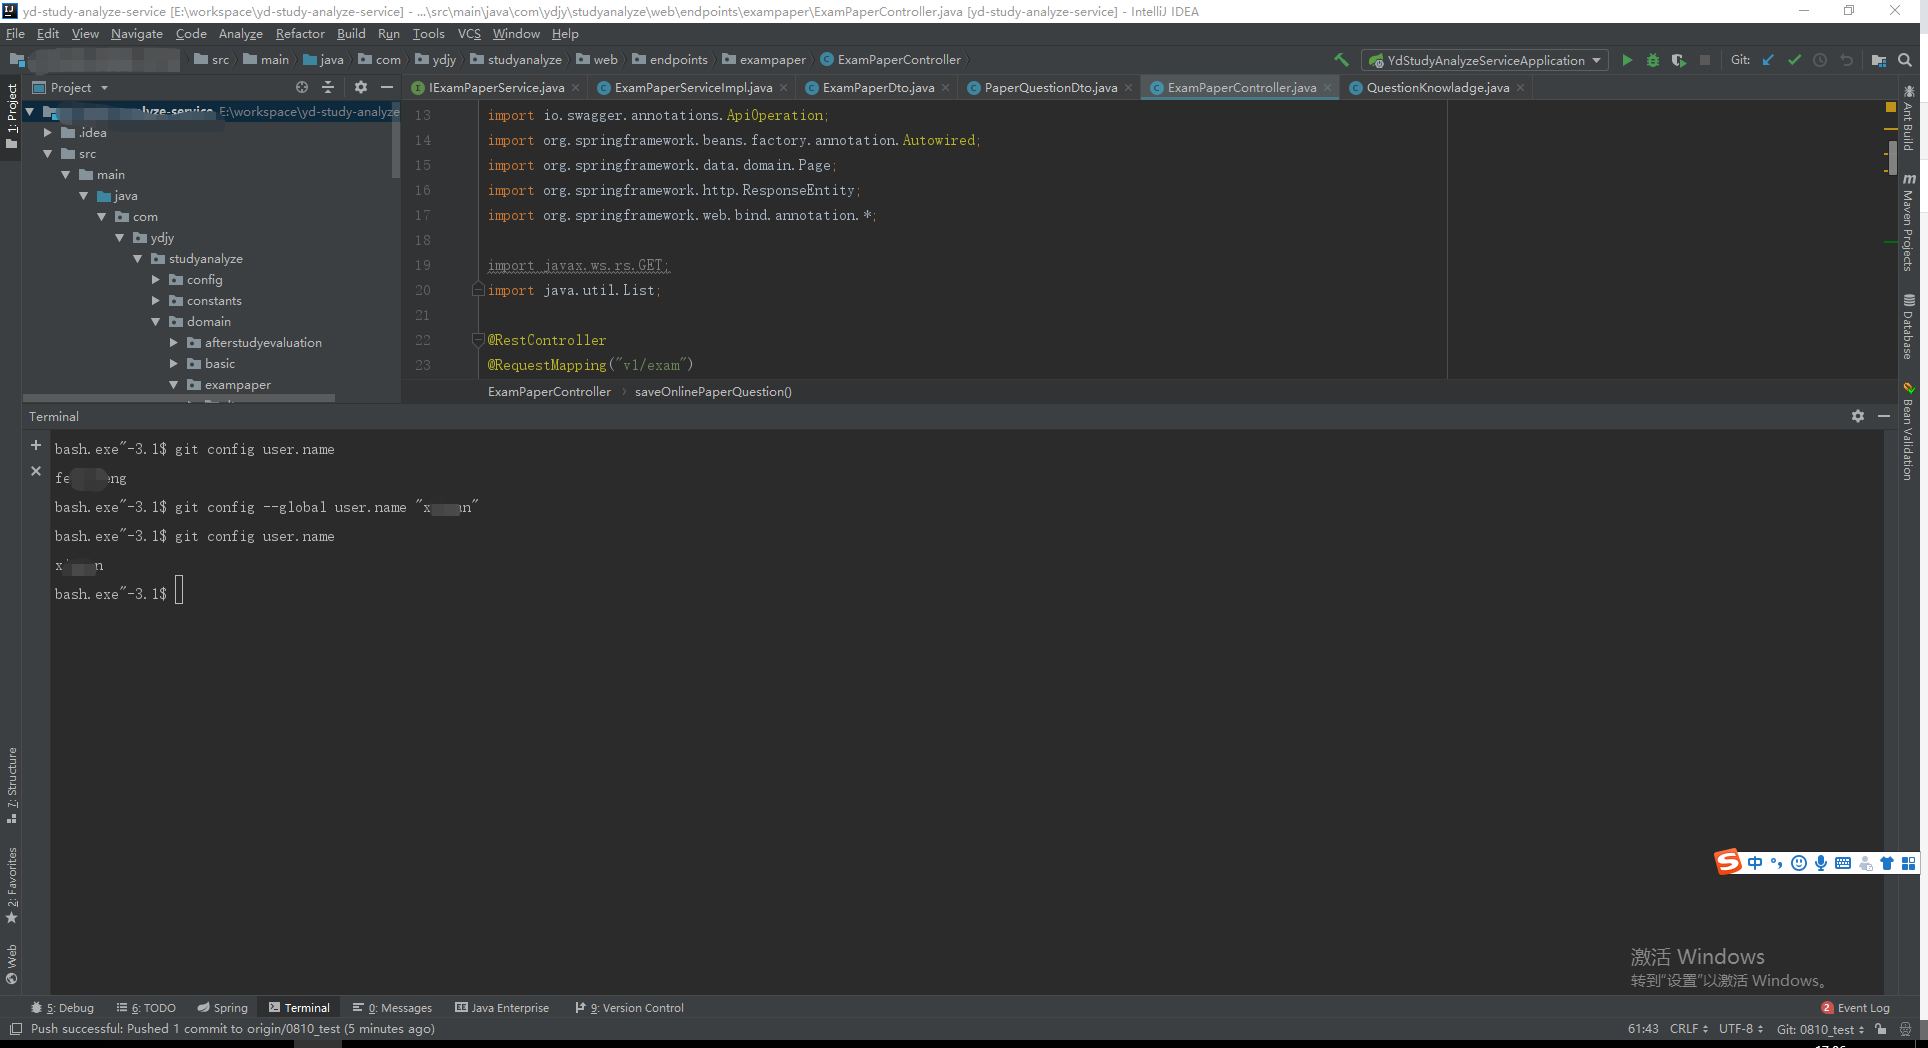Start debugging with the green bug icon

[1653, 60]
